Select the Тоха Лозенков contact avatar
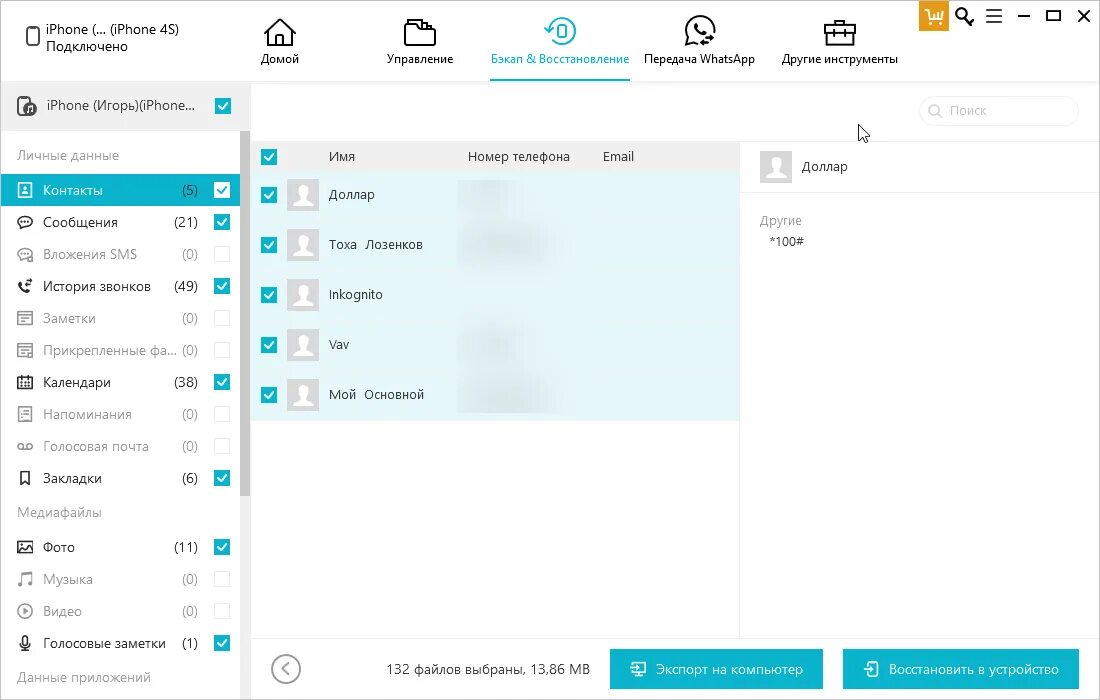The height and width of the screenshot is (700, 1100). point(303,245)
